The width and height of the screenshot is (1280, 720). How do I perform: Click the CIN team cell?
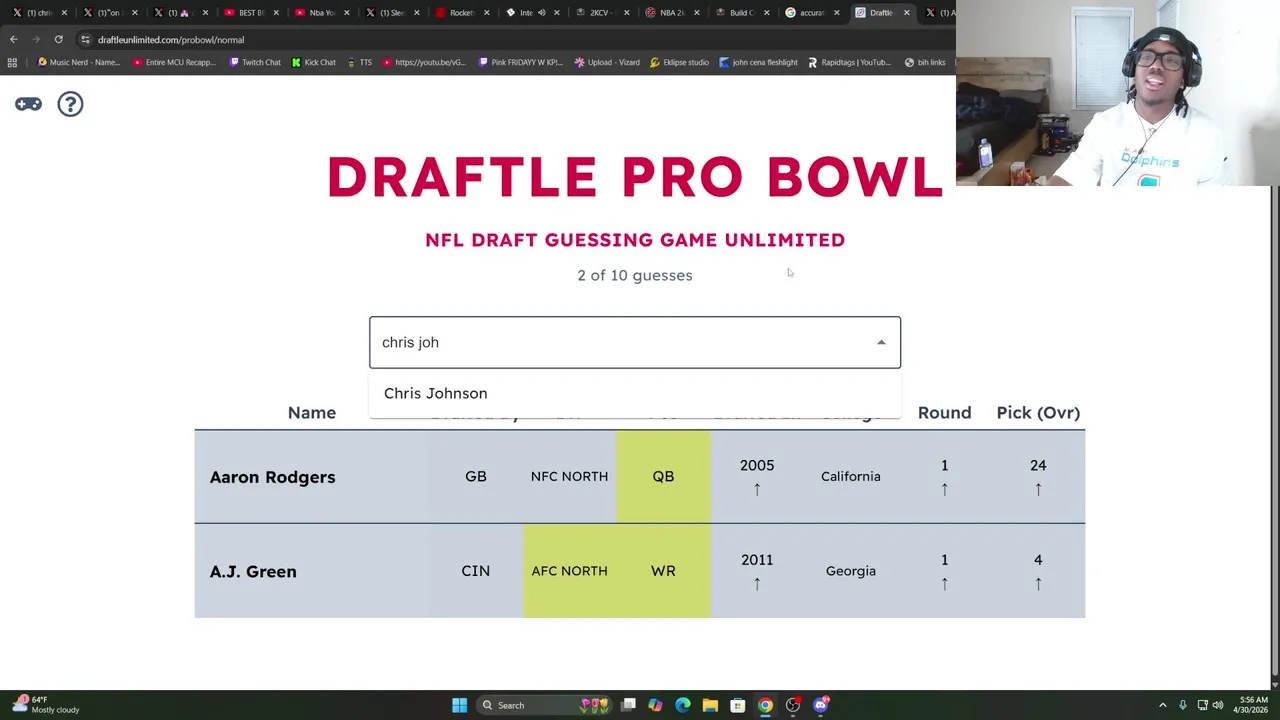(x=475, y=571)
